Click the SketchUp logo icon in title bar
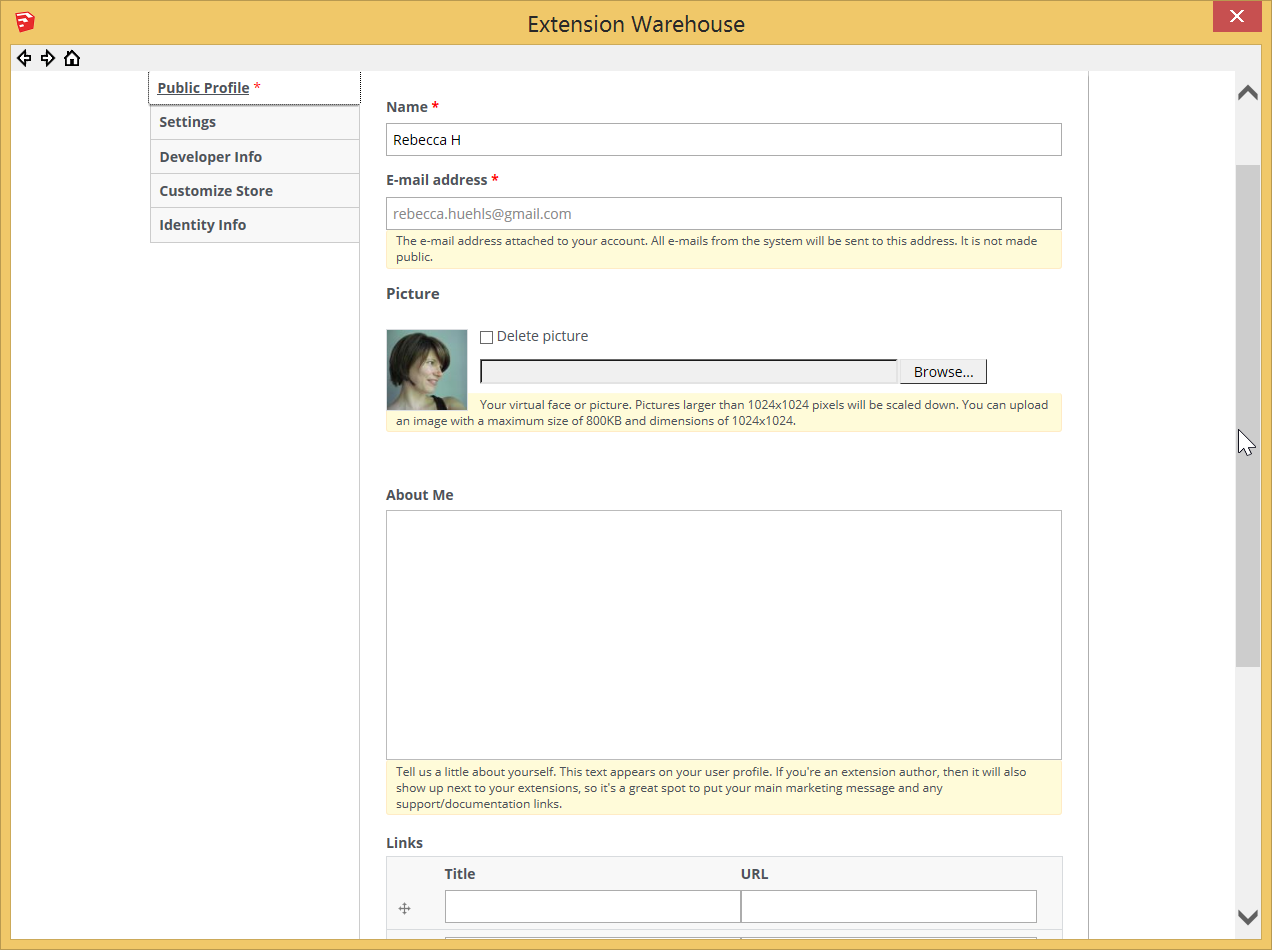1272x950 pixels. 26,22
